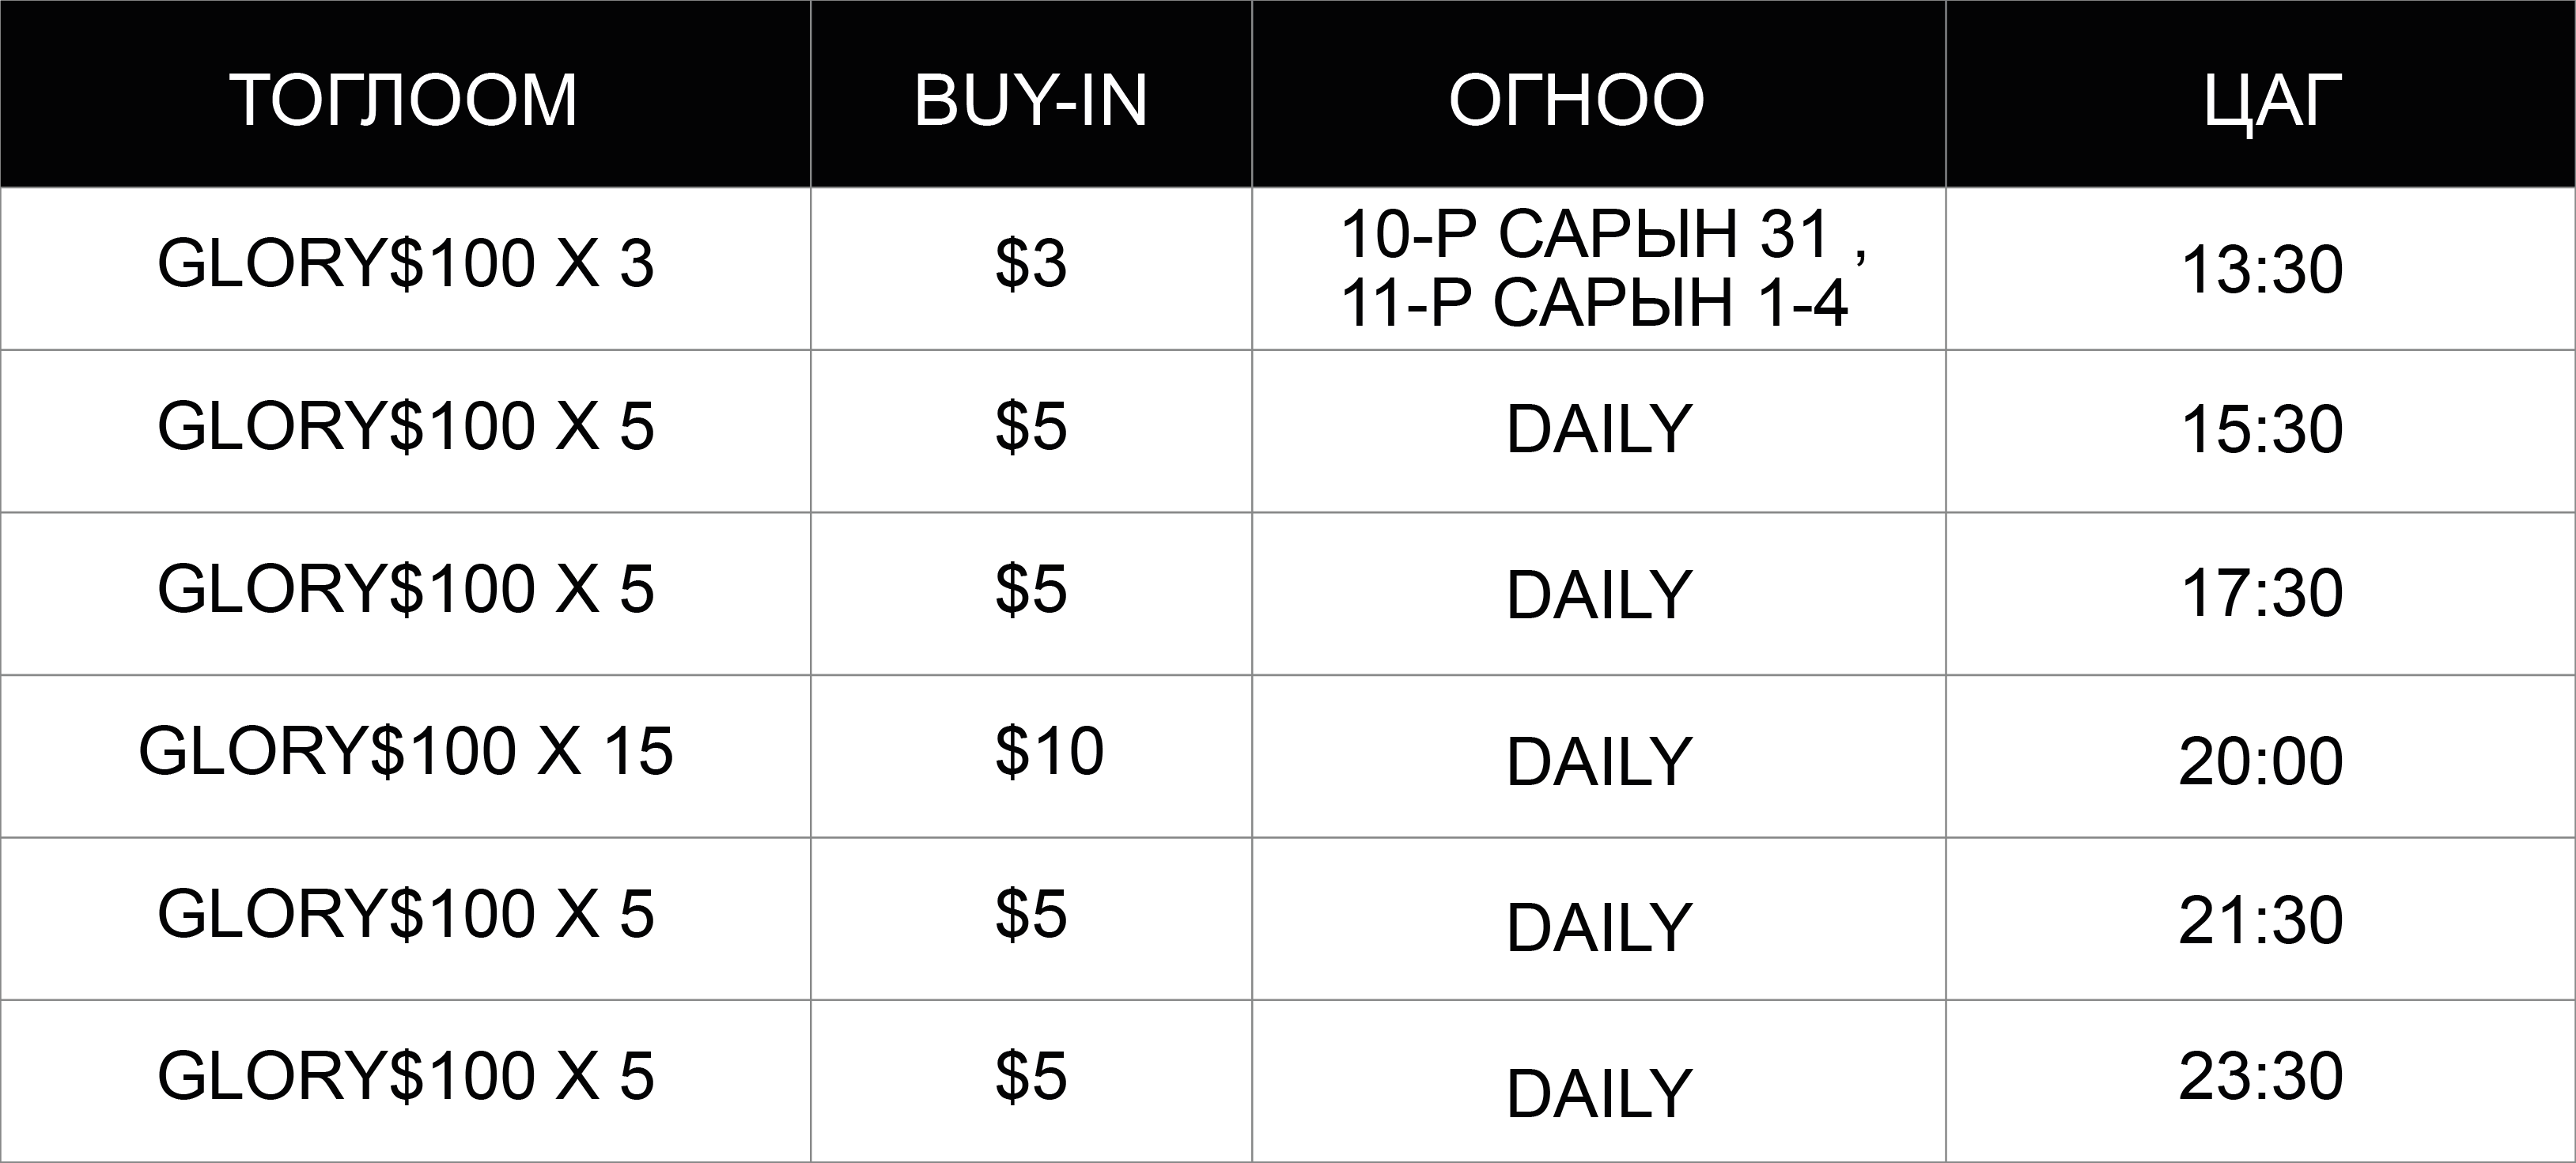The width and height of the screenshot is (2576, 1163).
Task: Click the 20:00 time cell
Action: tap(2260, 756)
